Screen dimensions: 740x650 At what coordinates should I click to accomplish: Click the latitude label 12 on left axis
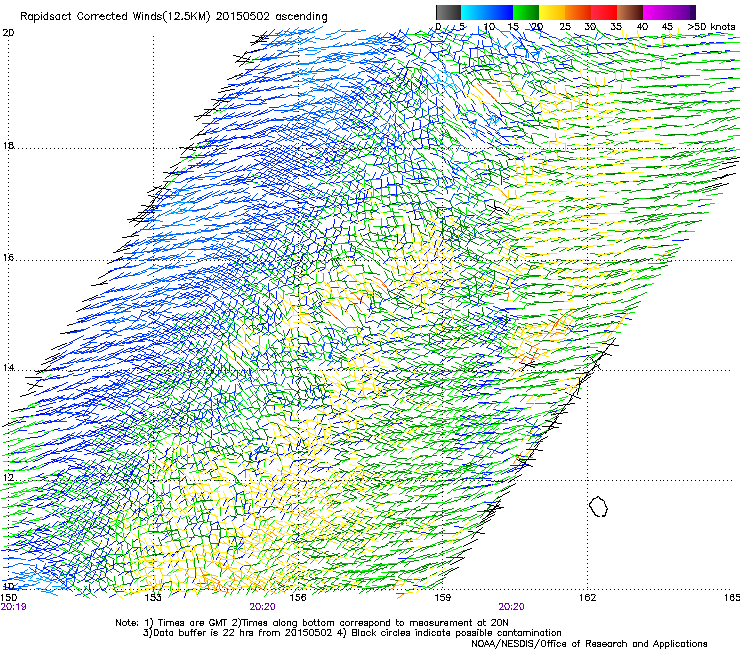8,477
